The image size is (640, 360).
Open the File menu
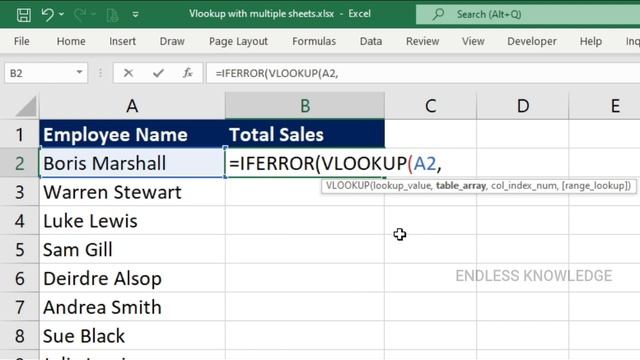[x=22, y=41]
